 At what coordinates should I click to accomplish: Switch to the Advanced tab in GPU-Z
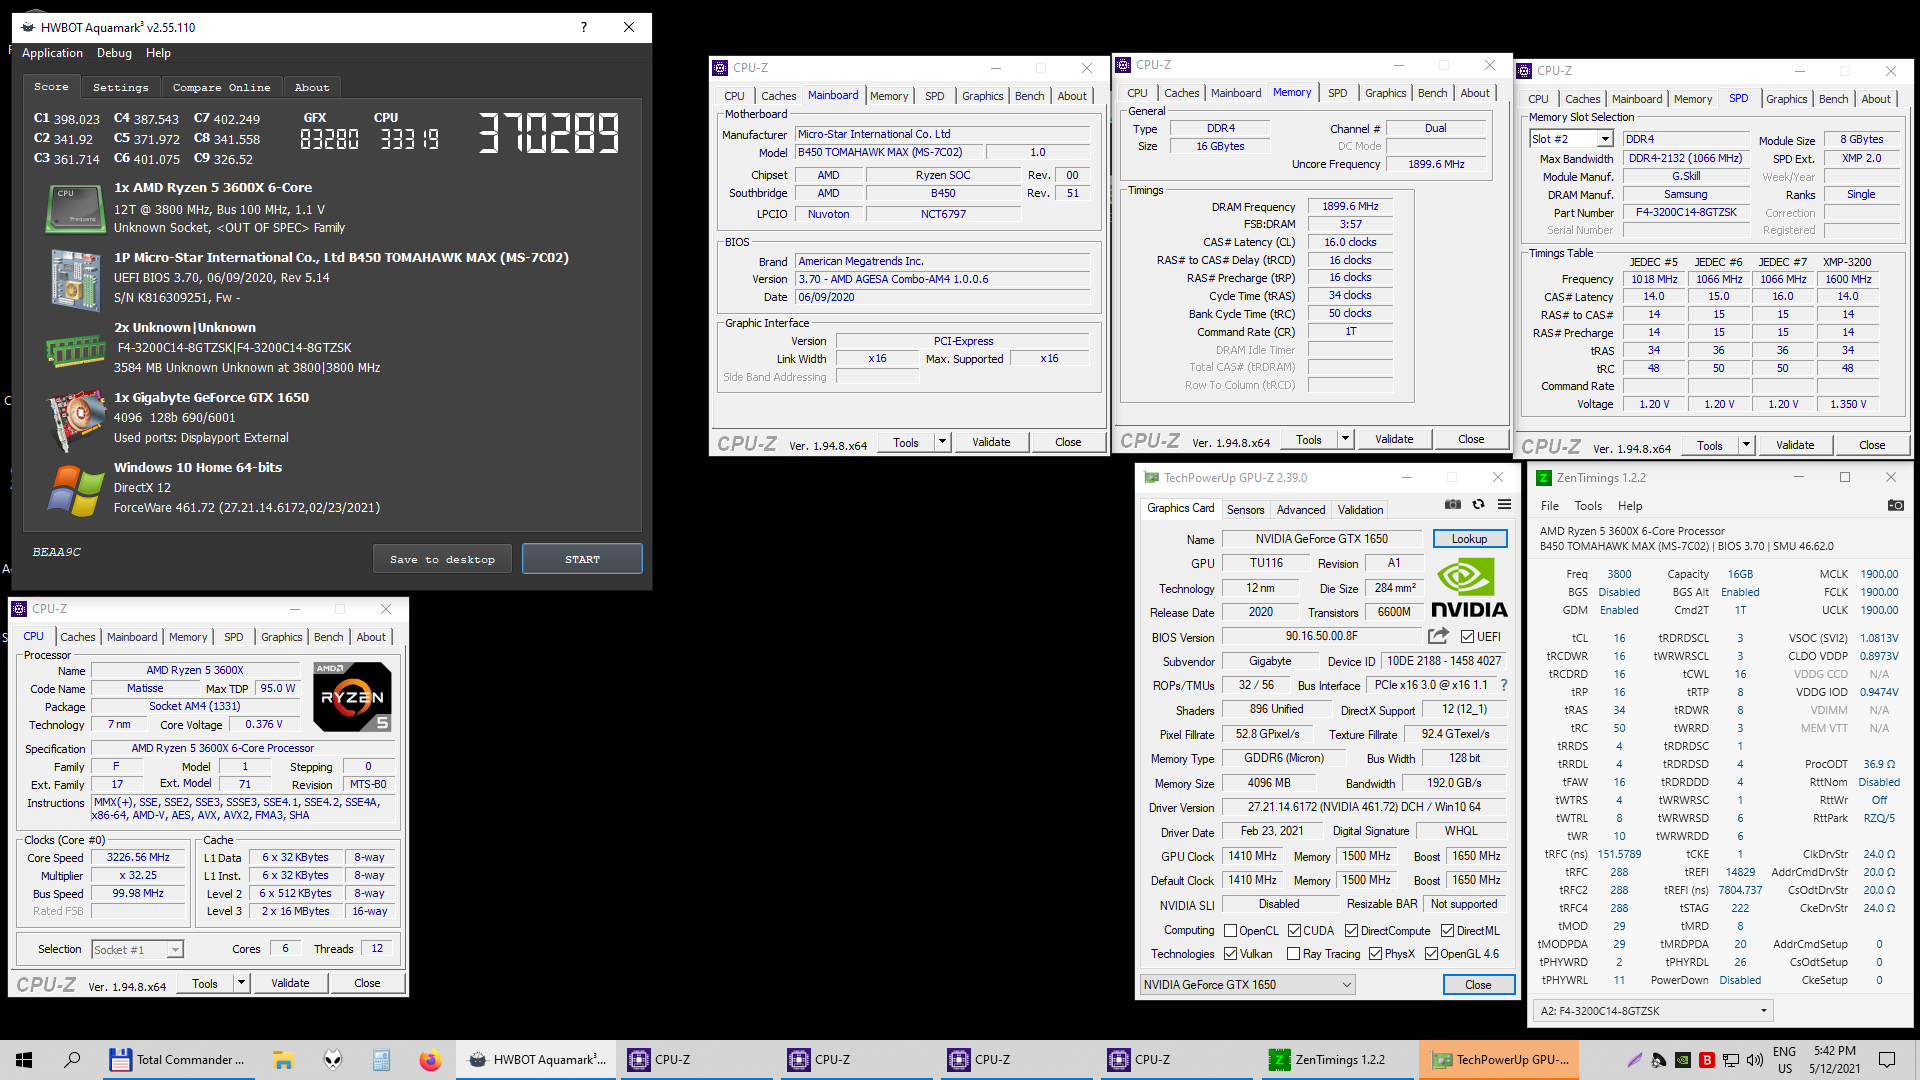point(1300,510)
